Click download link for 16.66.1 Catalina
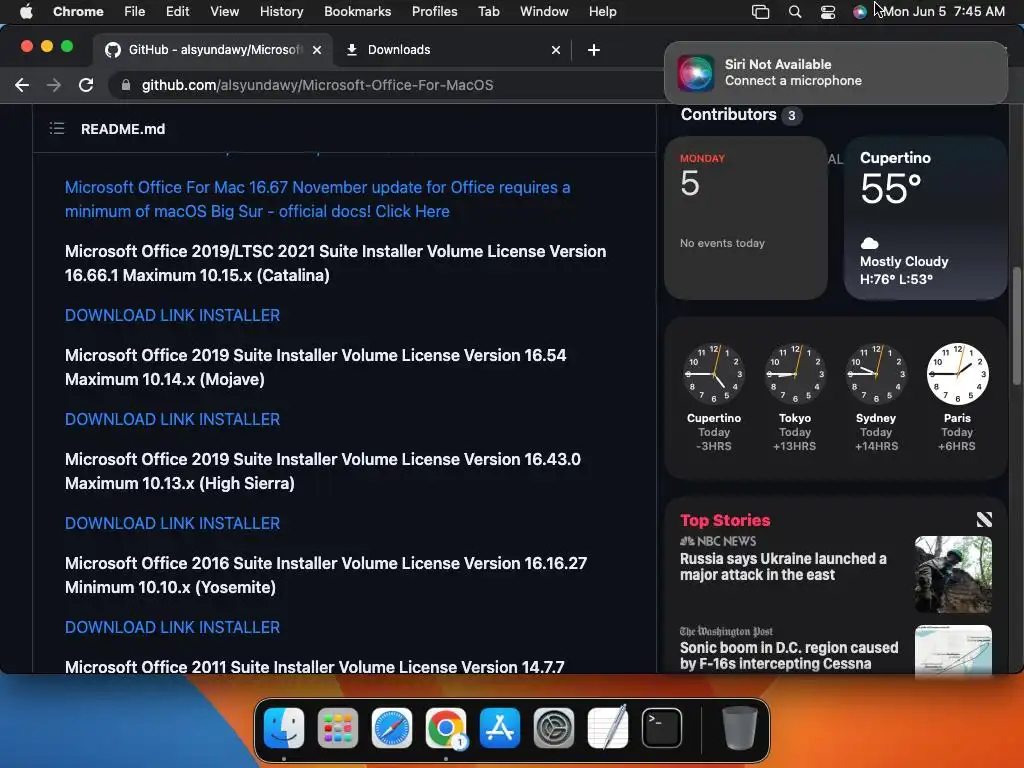The image size is (1024, 768). 172,315
